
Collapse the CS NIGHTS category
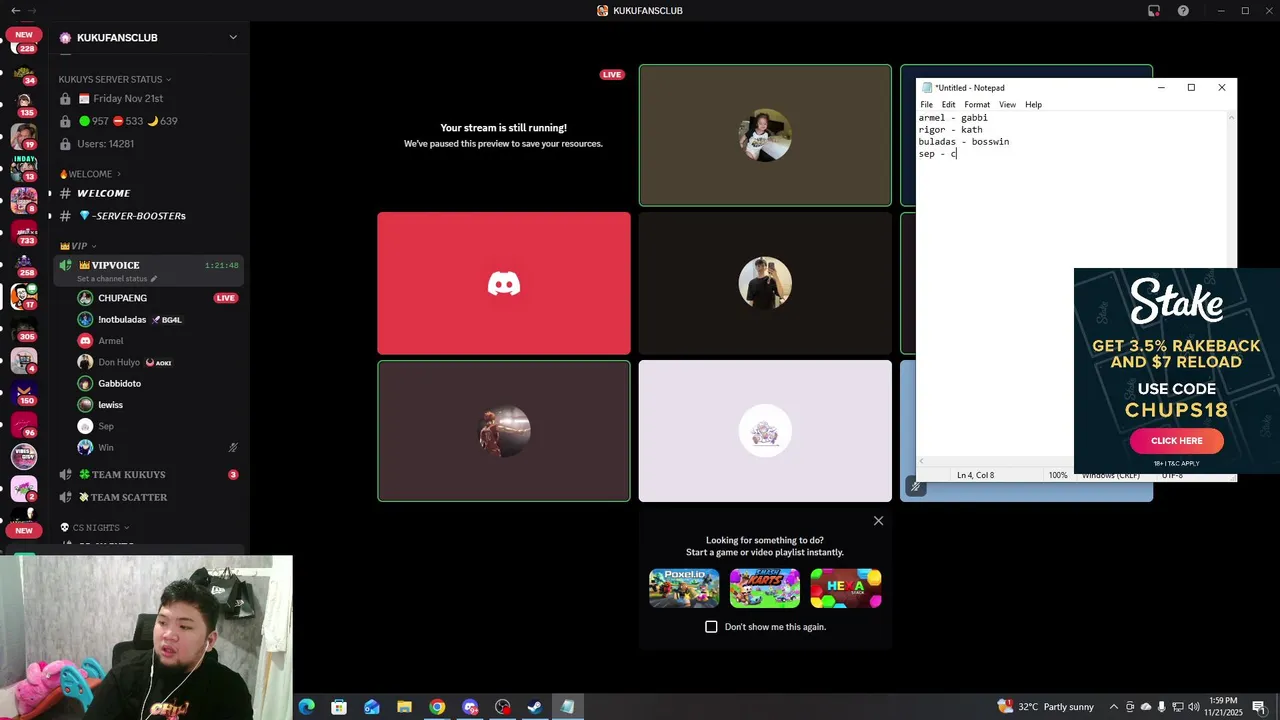coord(94,528)
